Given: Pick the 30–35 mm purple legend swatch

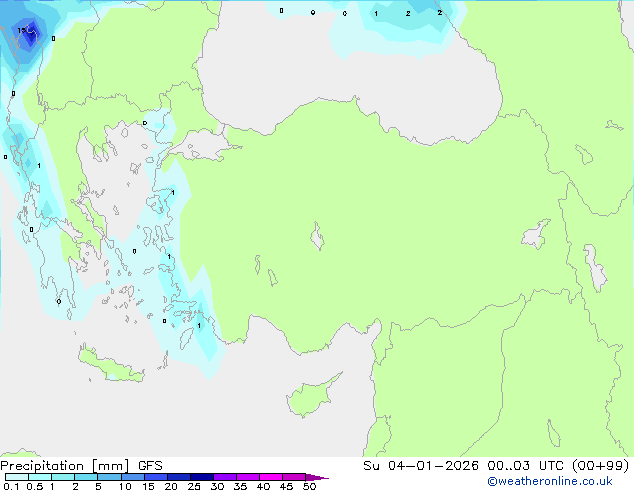Looking at the screenshot, I should pos(224,477).
